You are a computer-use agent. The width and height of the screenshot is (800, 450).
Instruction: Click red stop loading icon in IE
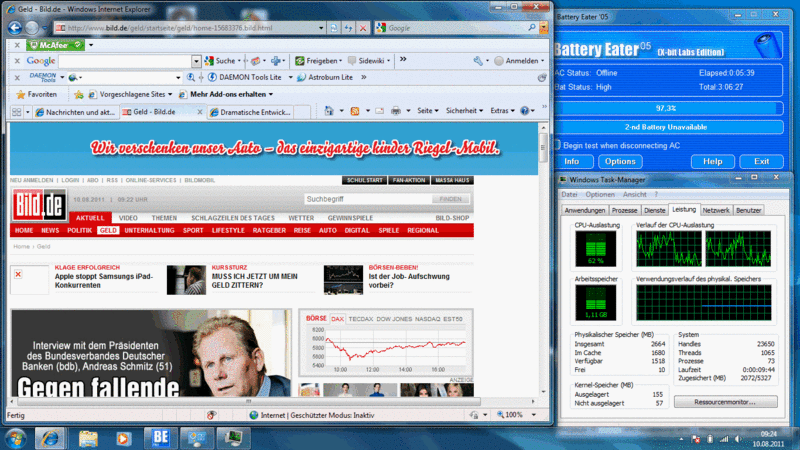(x=363, y=28)
